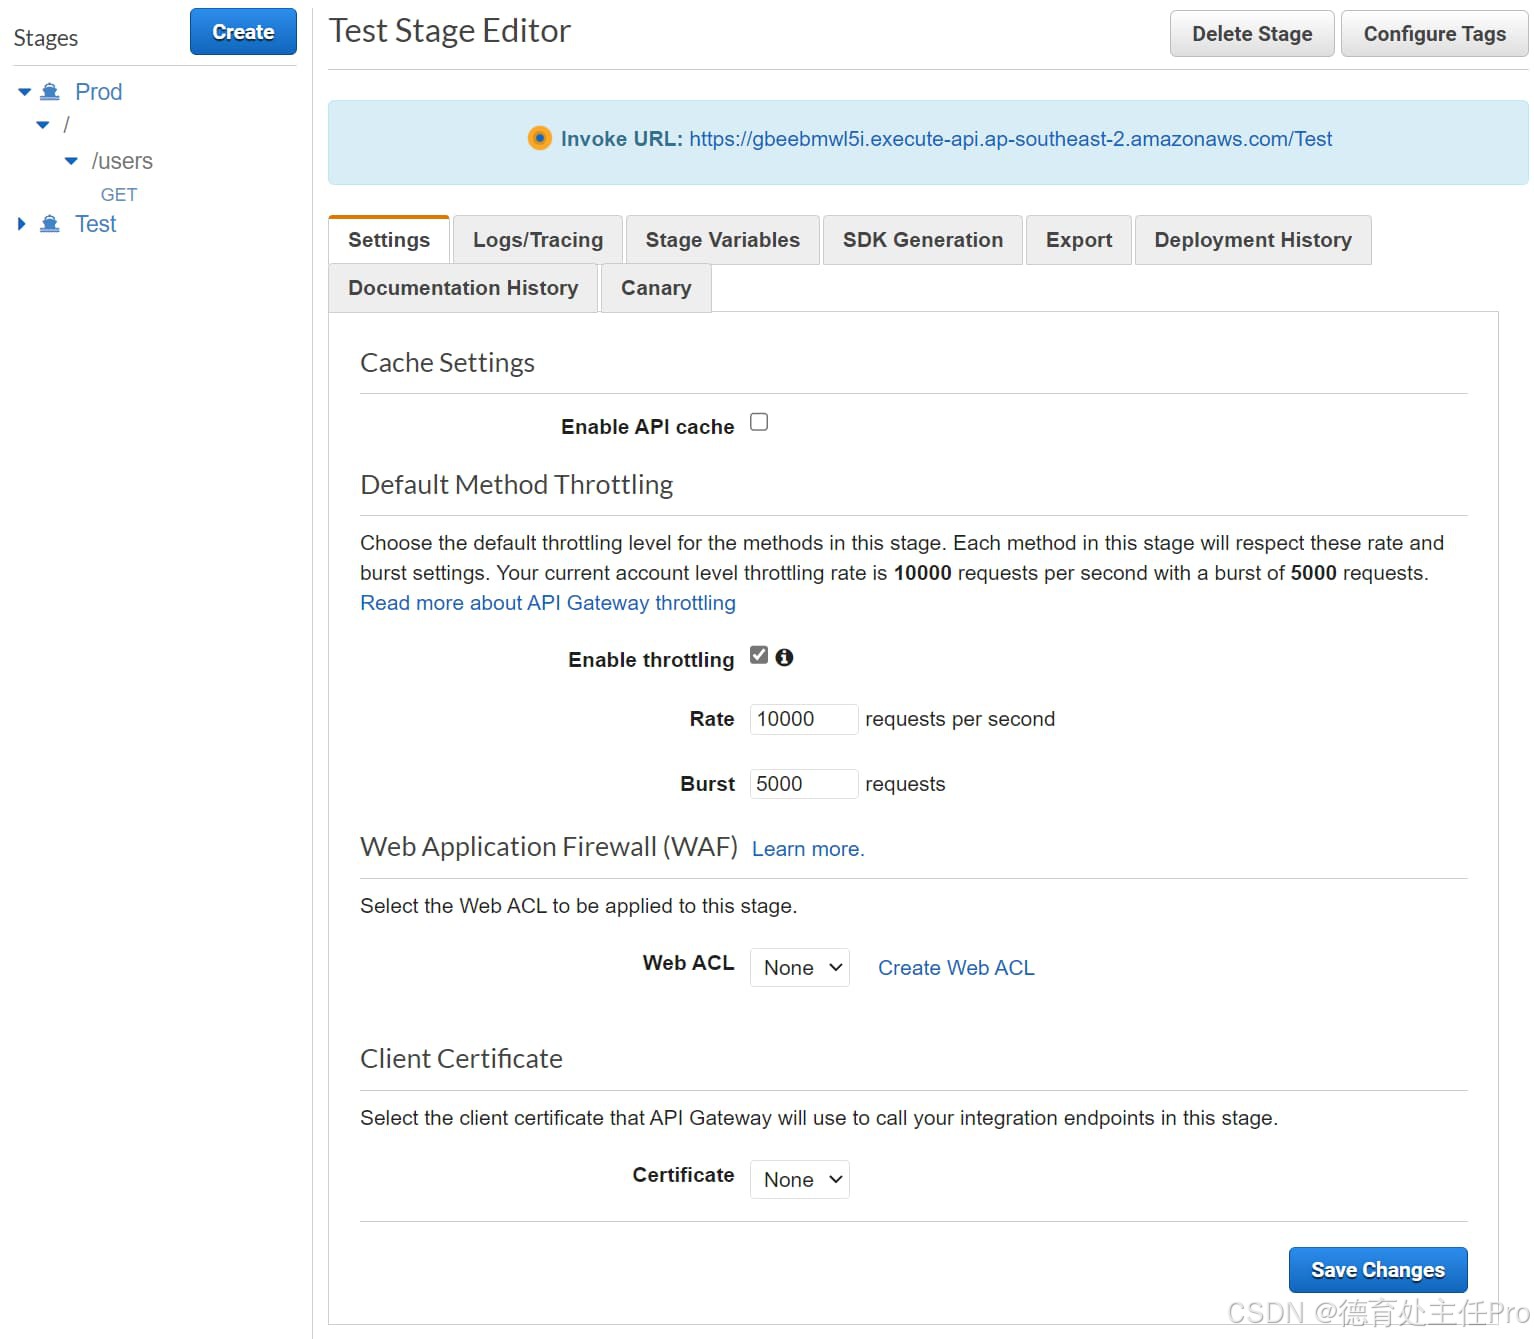Select the Export tab
Viewport: 1534px width, 1339px height.
(x=1079, y=240)
